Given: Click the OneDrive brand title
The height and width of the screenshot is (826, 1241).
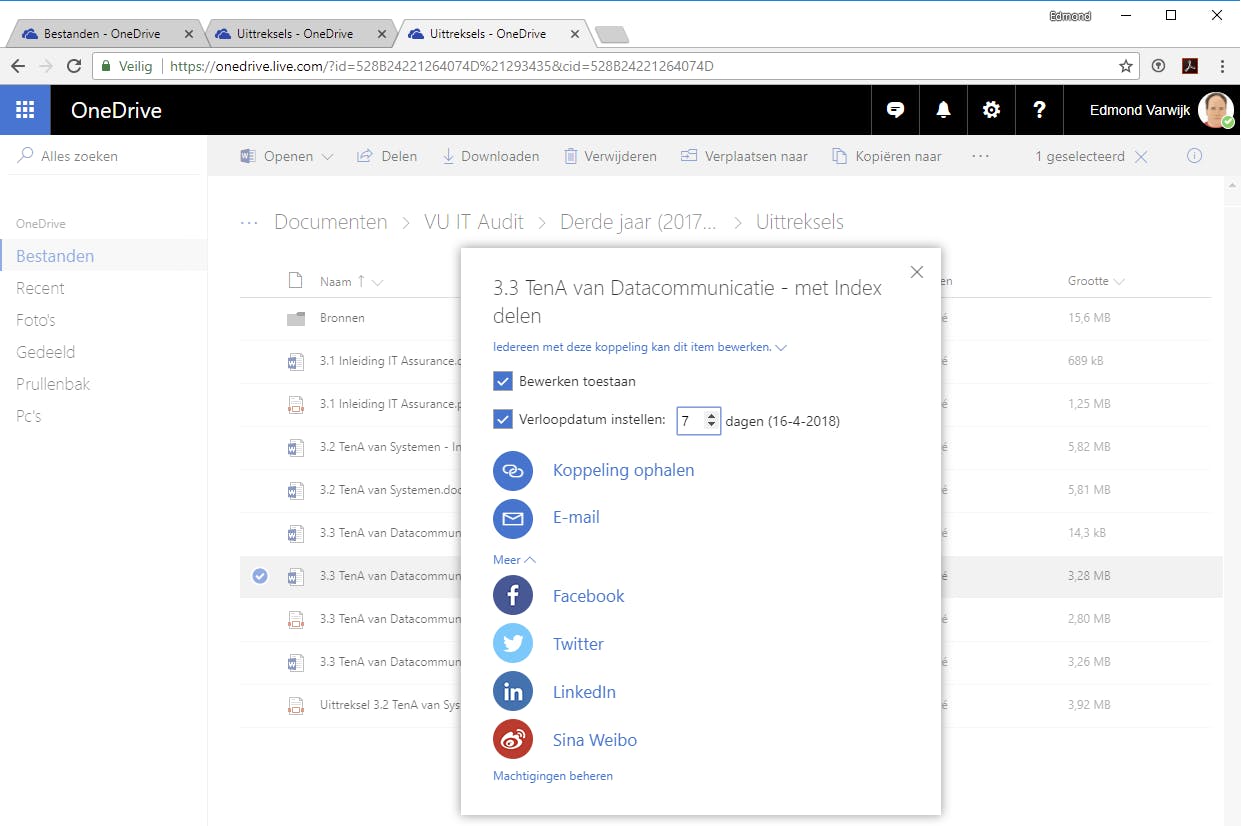Looking at the screenshot, I should [x=116, y=110].
